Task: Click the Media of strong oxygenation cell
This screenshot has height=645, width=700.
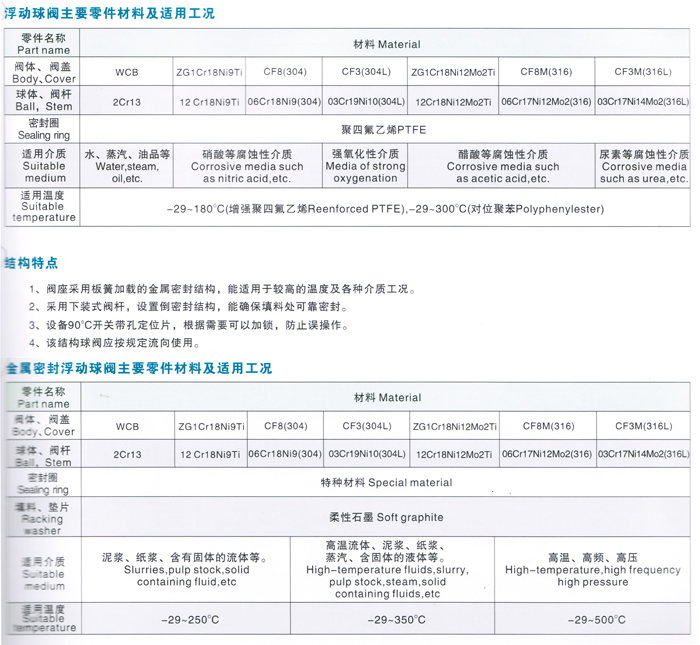Action: pyautogui.click(x=365, y=166)
